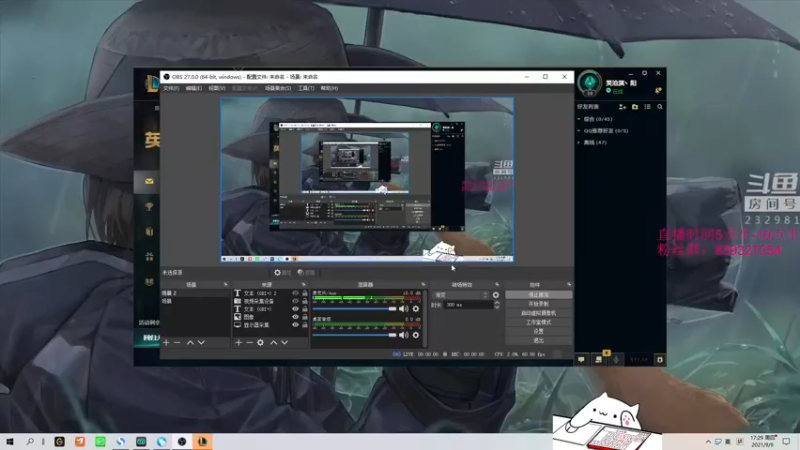This screenshot has width=800, height=450.
Task: Mute the 麦克风/Aux speaker icon
Action: (x=403, y=309)
